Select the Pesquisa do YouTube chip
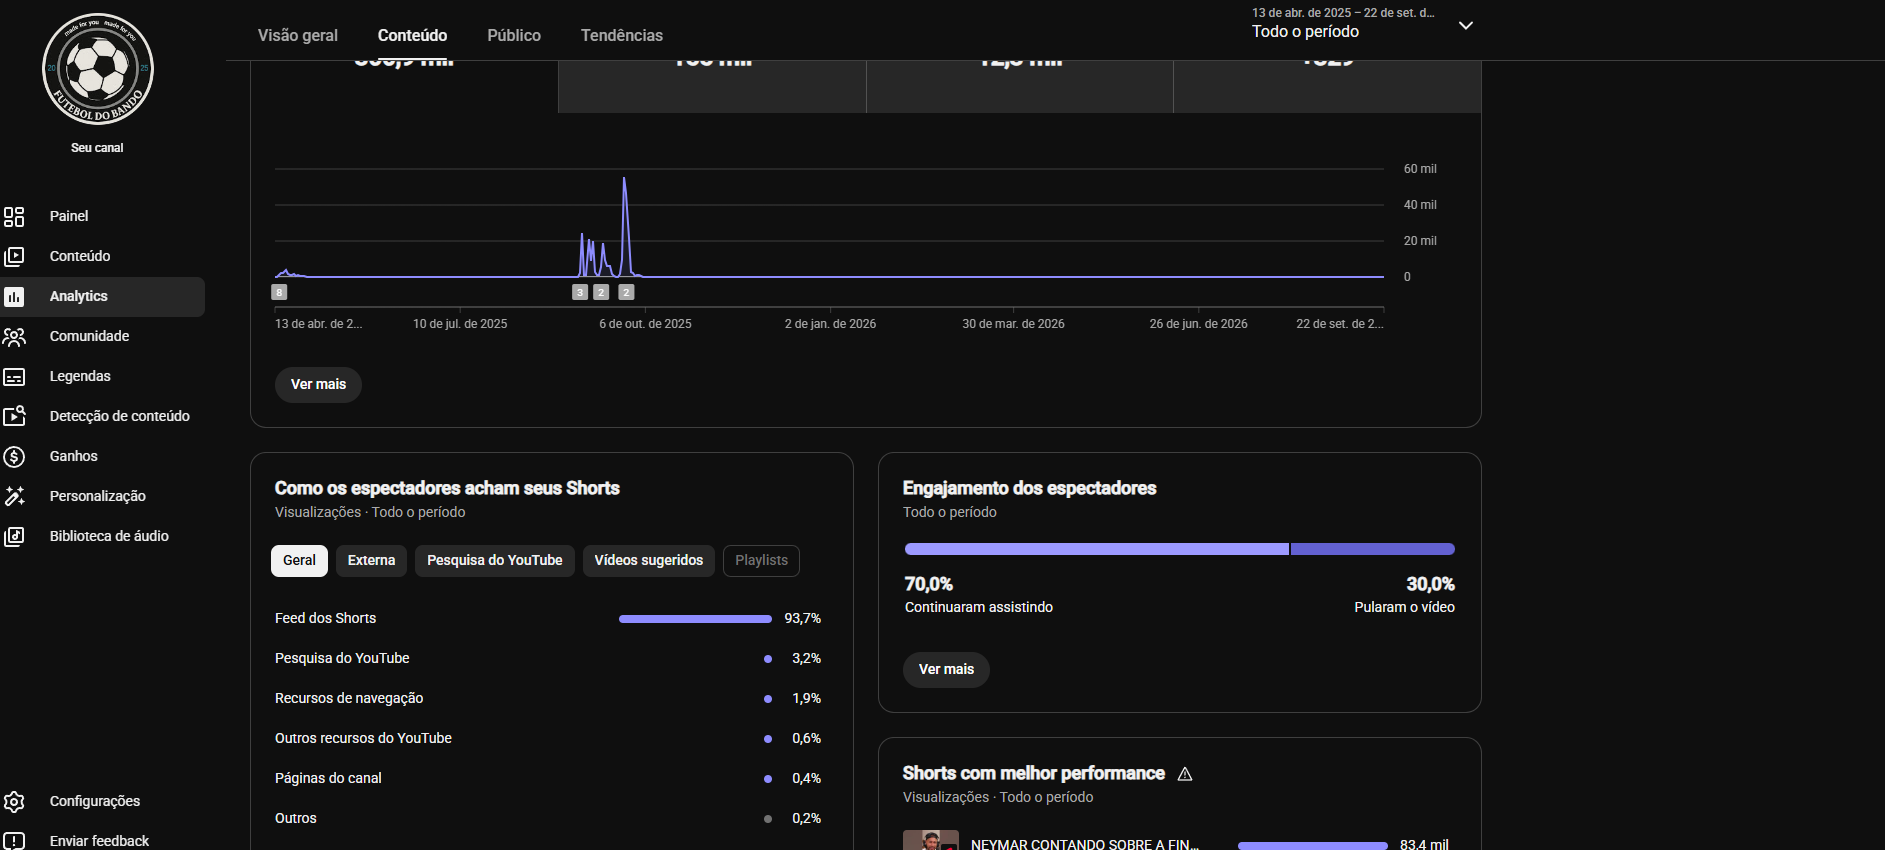This screenshot has height=850, width=1885. click(x=494, y=560)
